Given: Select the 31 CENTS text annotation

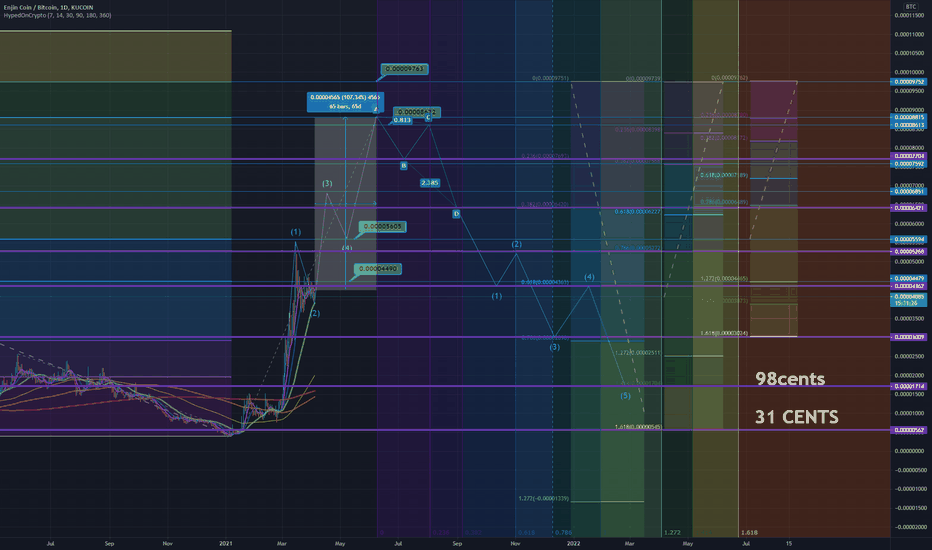Looking at the screenshot, I should click(x=796, y=417).
